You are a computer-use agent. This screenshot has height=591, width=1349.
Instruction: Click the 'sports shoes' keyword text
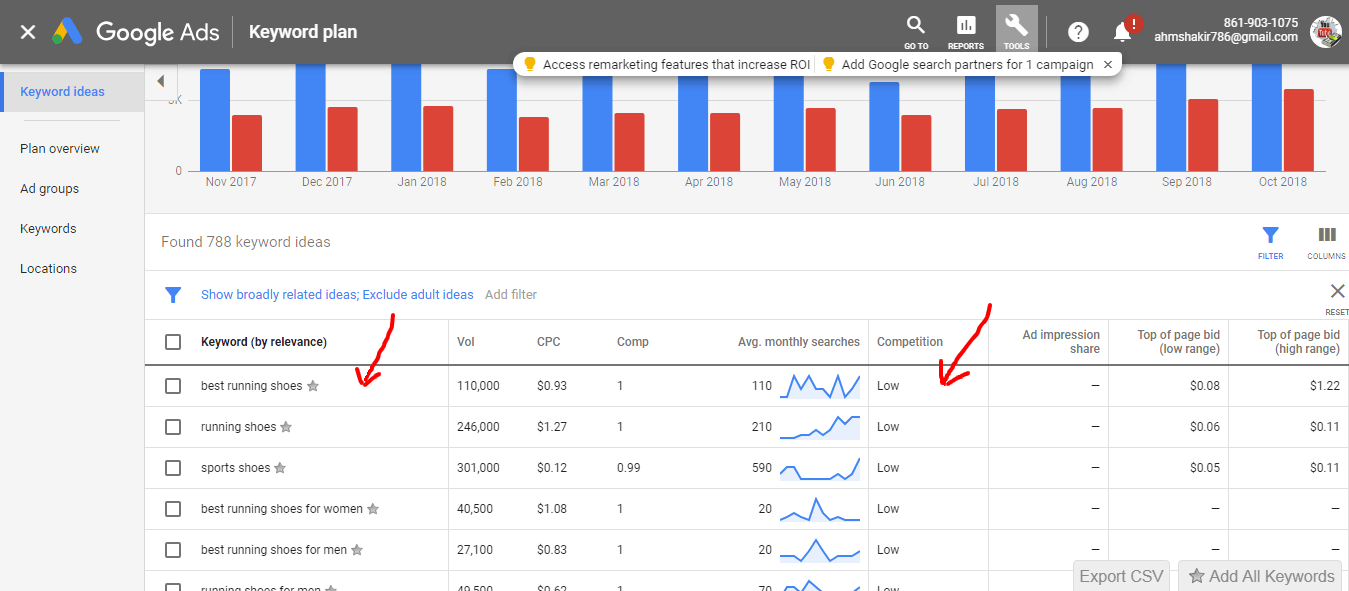[x=235, y=468]
